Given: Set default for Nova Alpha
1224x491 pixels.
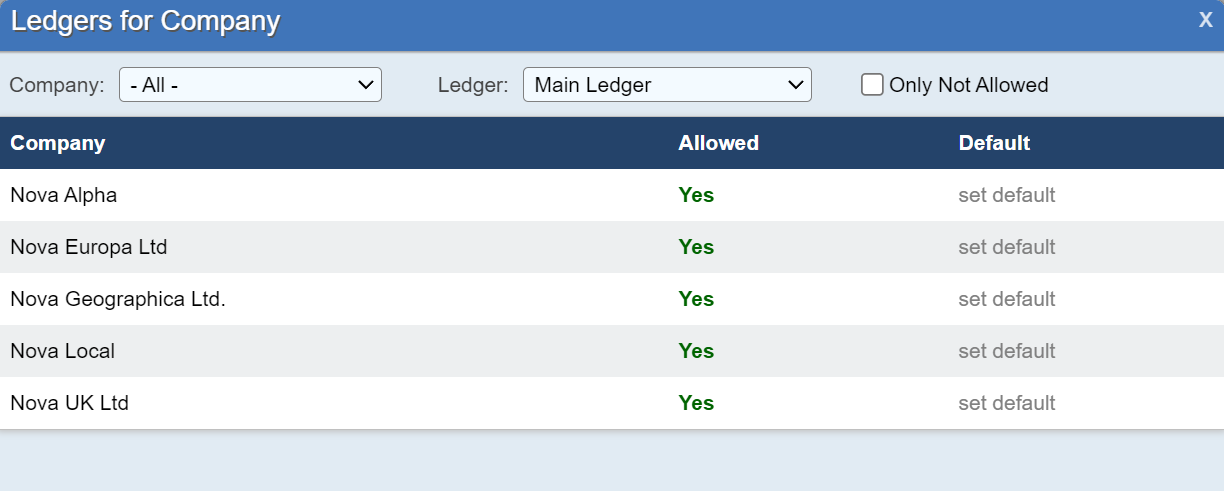Looking at the screenshot, I should pyautogui.click(x=1006, y=195).
